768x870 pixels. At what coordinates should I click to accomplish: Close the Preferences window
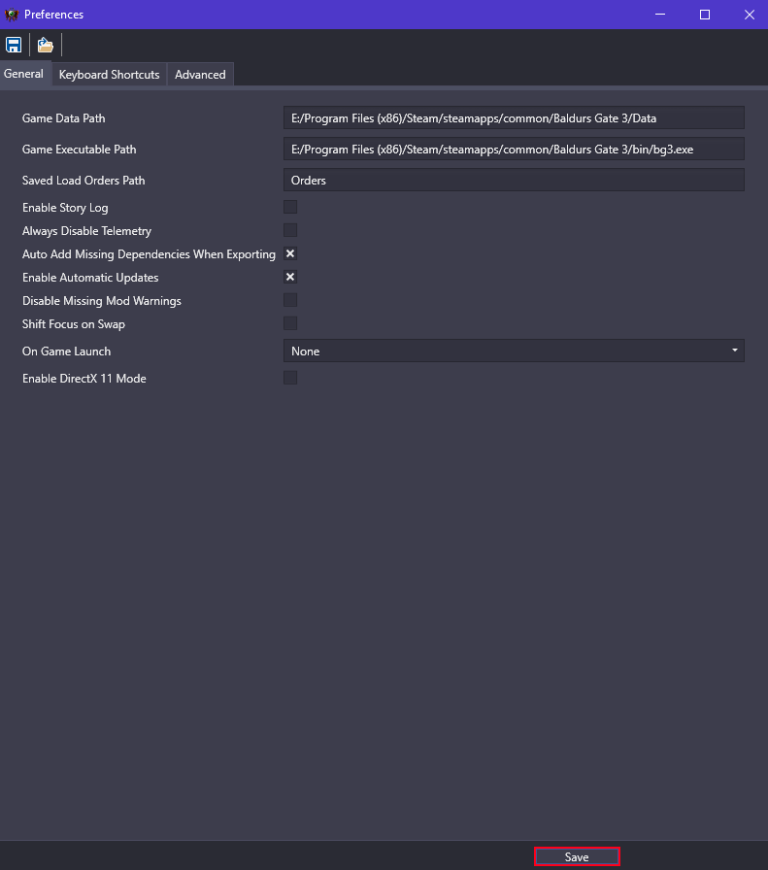pyautogui.click(x=750, y=15)
